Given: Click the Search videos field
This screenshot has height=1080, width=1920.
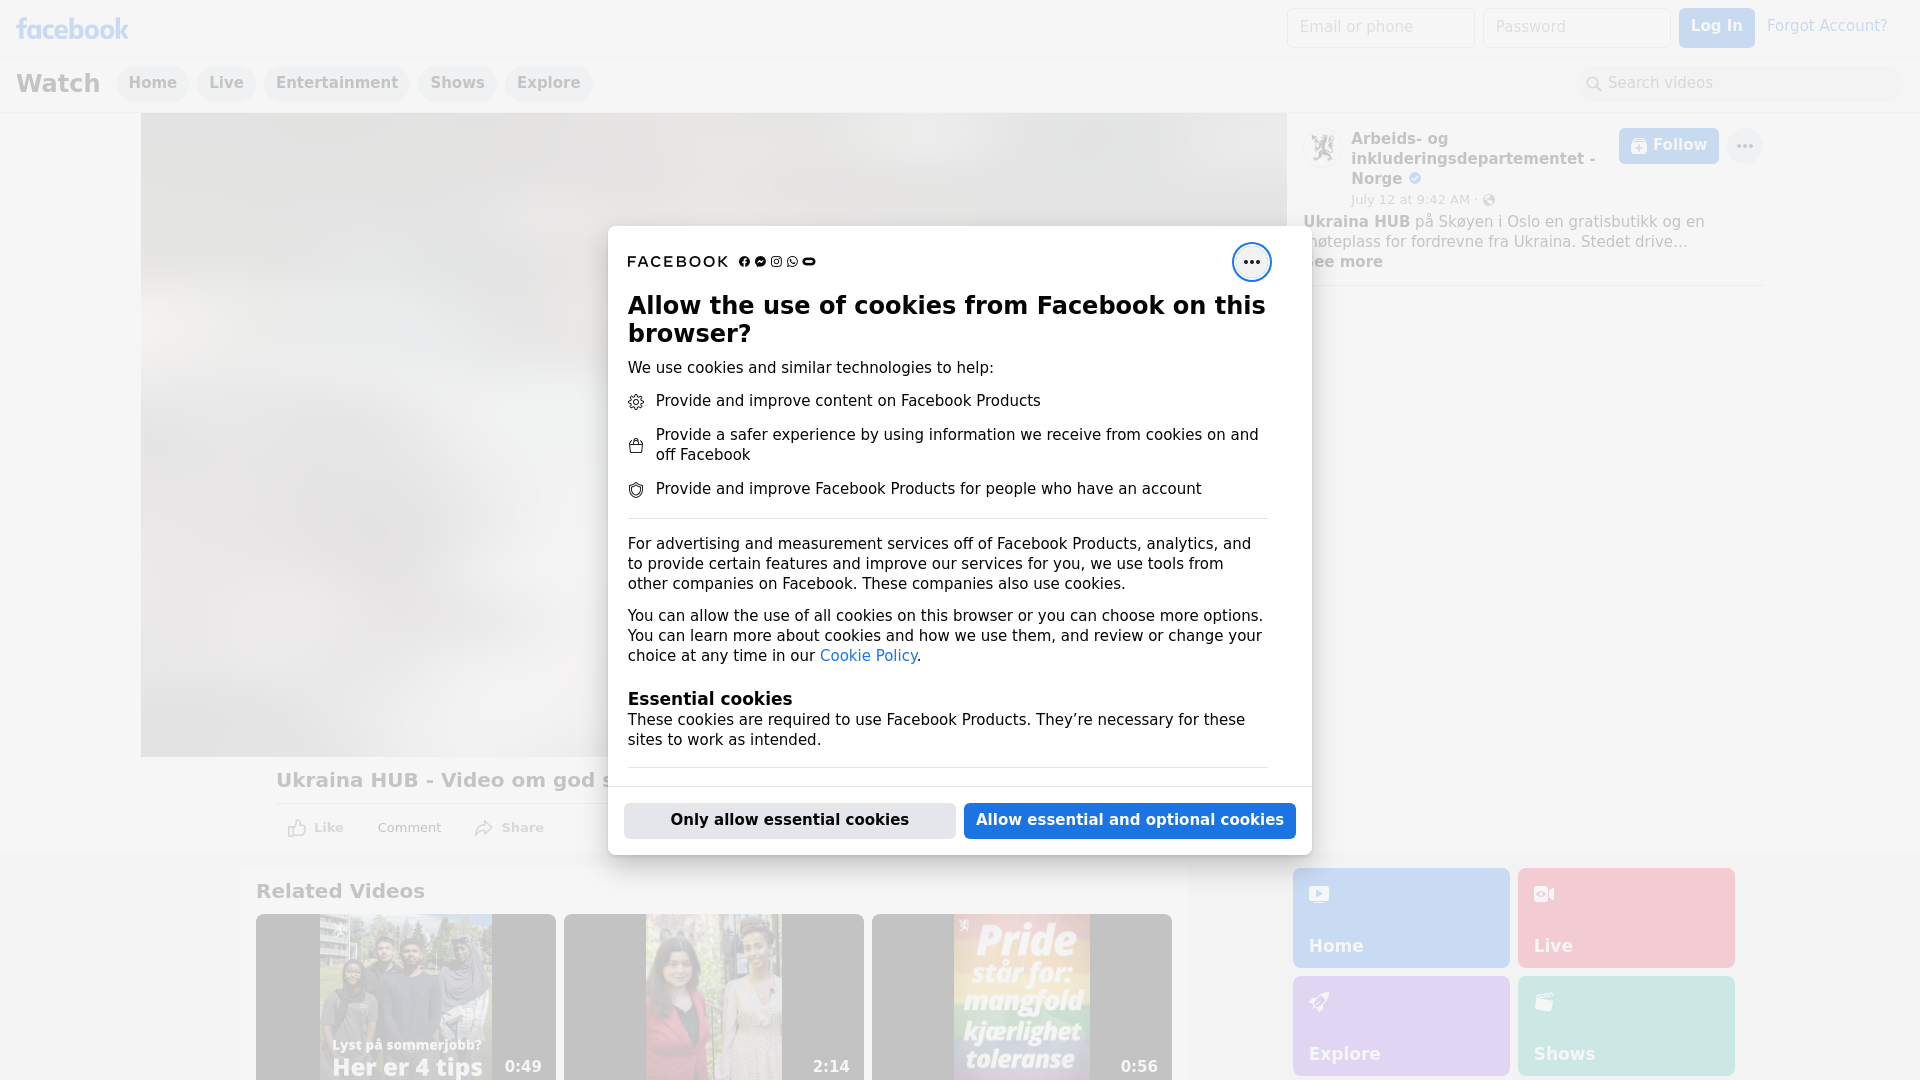Looking at the screenshot, I should point(1740,84).
